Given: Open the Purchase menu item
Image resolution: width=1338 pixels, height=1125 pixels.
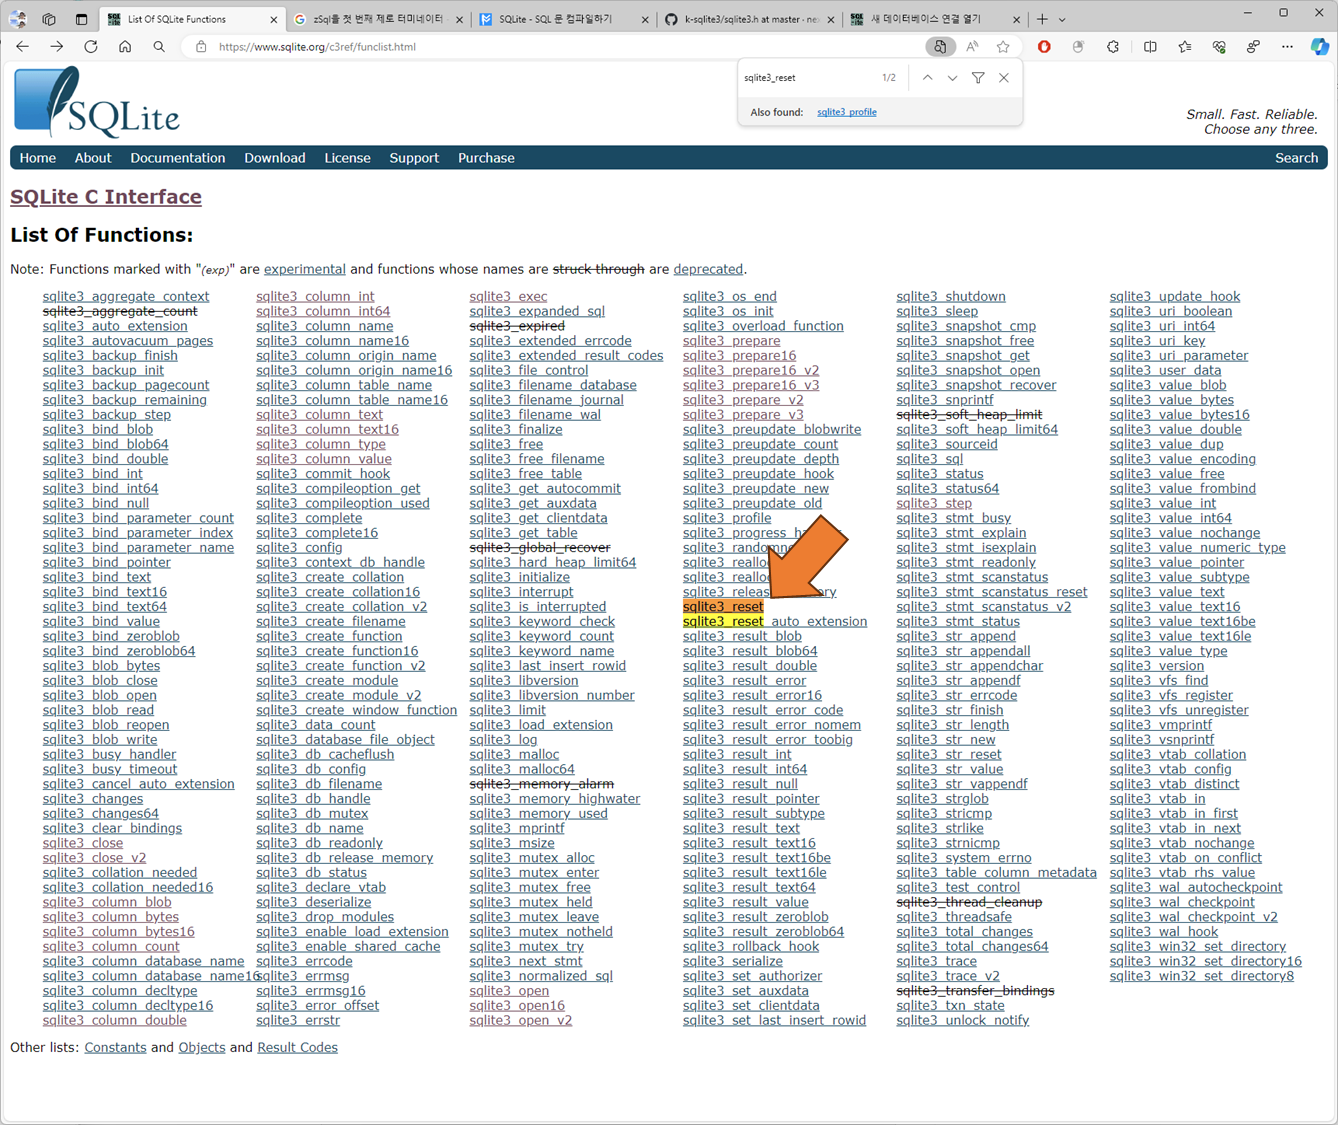Looking at the screenshot, I should tap(486, 158).
